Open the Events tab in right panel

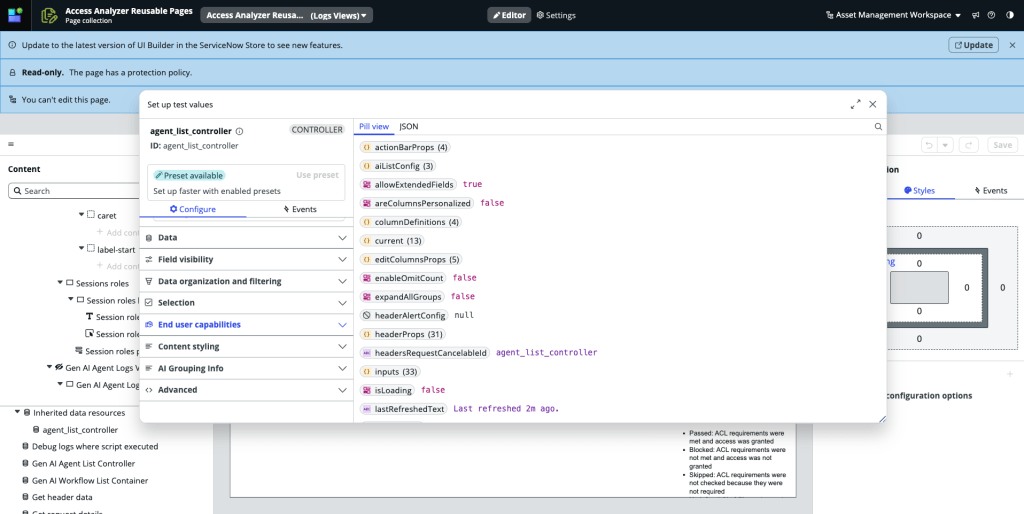coord(991,191)
